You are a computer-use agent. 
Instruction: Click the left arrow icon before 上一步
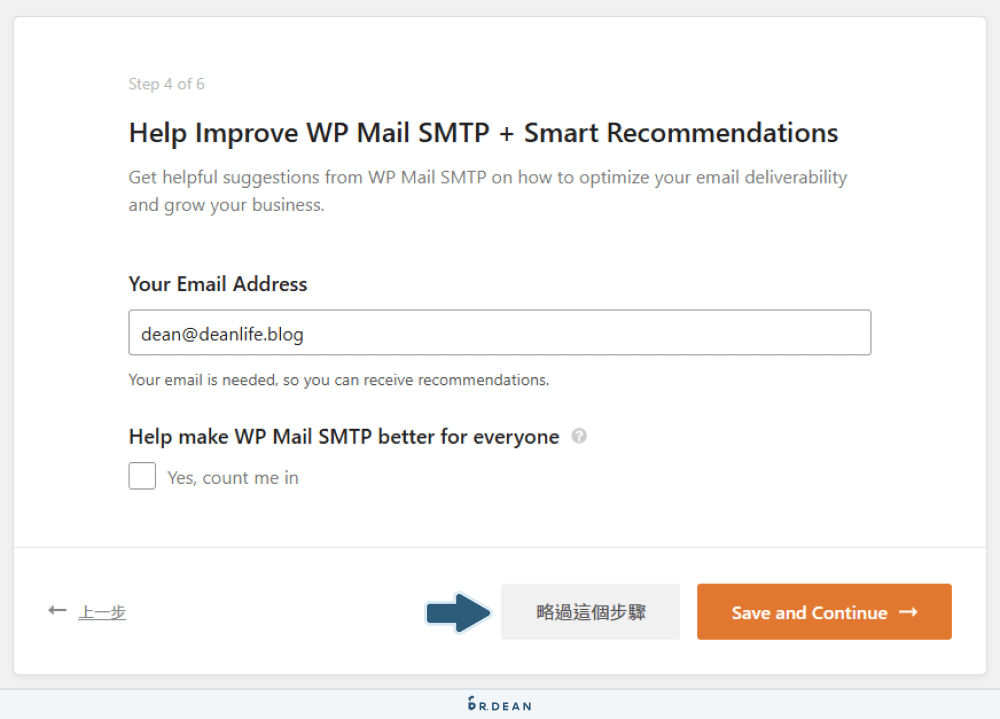[x=57, y=610]
